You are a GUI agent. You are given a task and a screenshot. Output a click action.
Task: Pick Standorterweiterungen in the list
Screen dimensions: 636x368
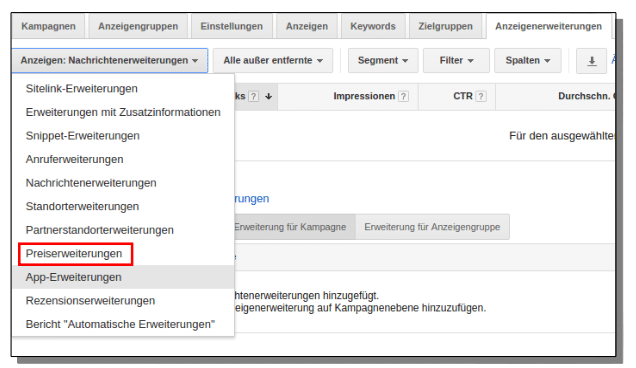[x=123, y=206]
